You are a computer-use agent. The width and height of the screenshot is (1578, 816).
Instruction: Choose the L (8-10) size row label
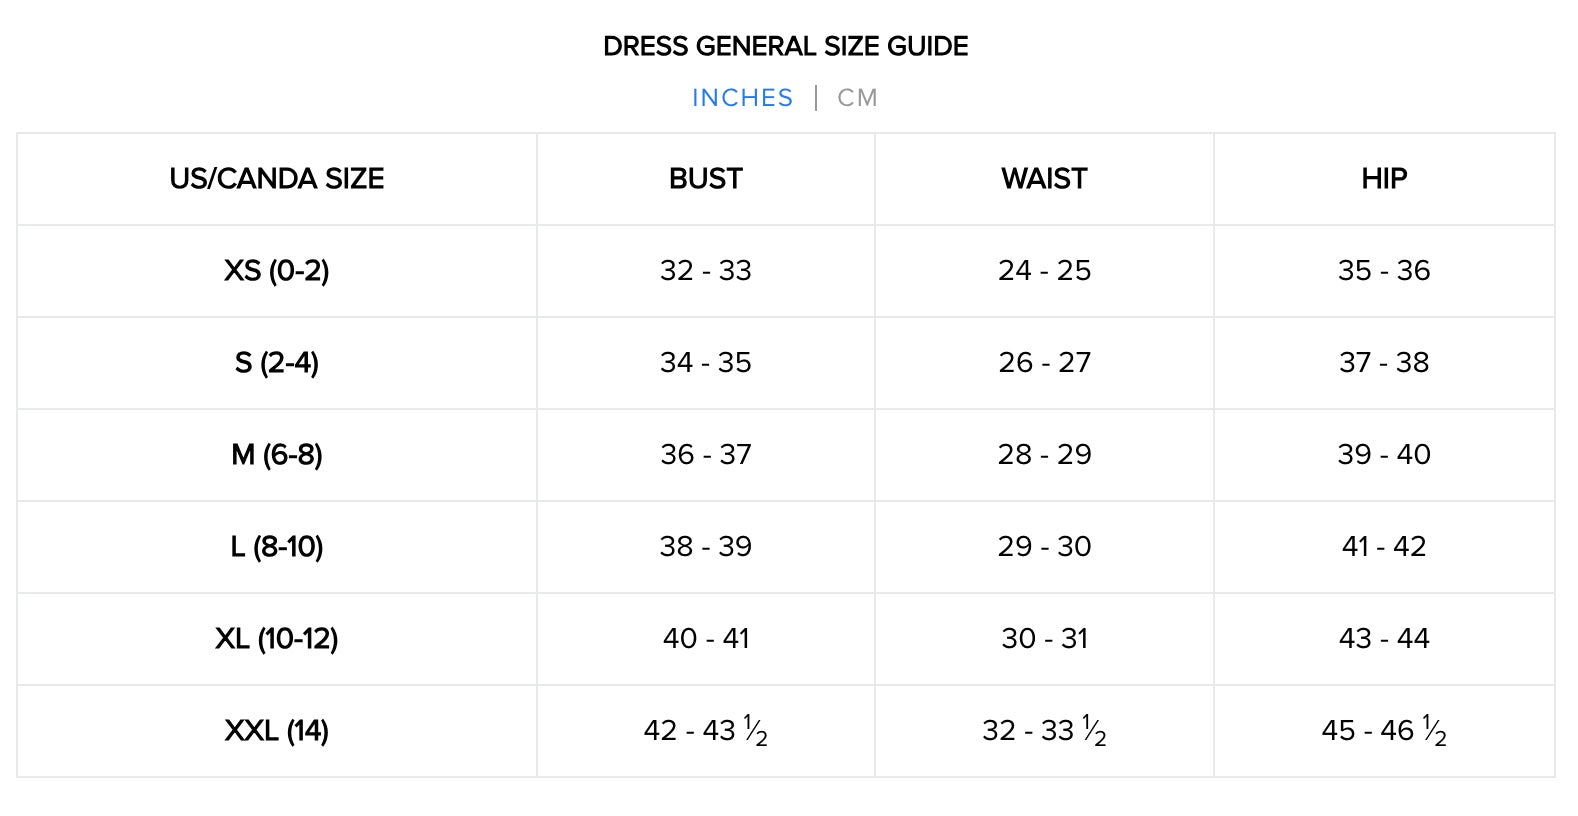click(277, 547)
